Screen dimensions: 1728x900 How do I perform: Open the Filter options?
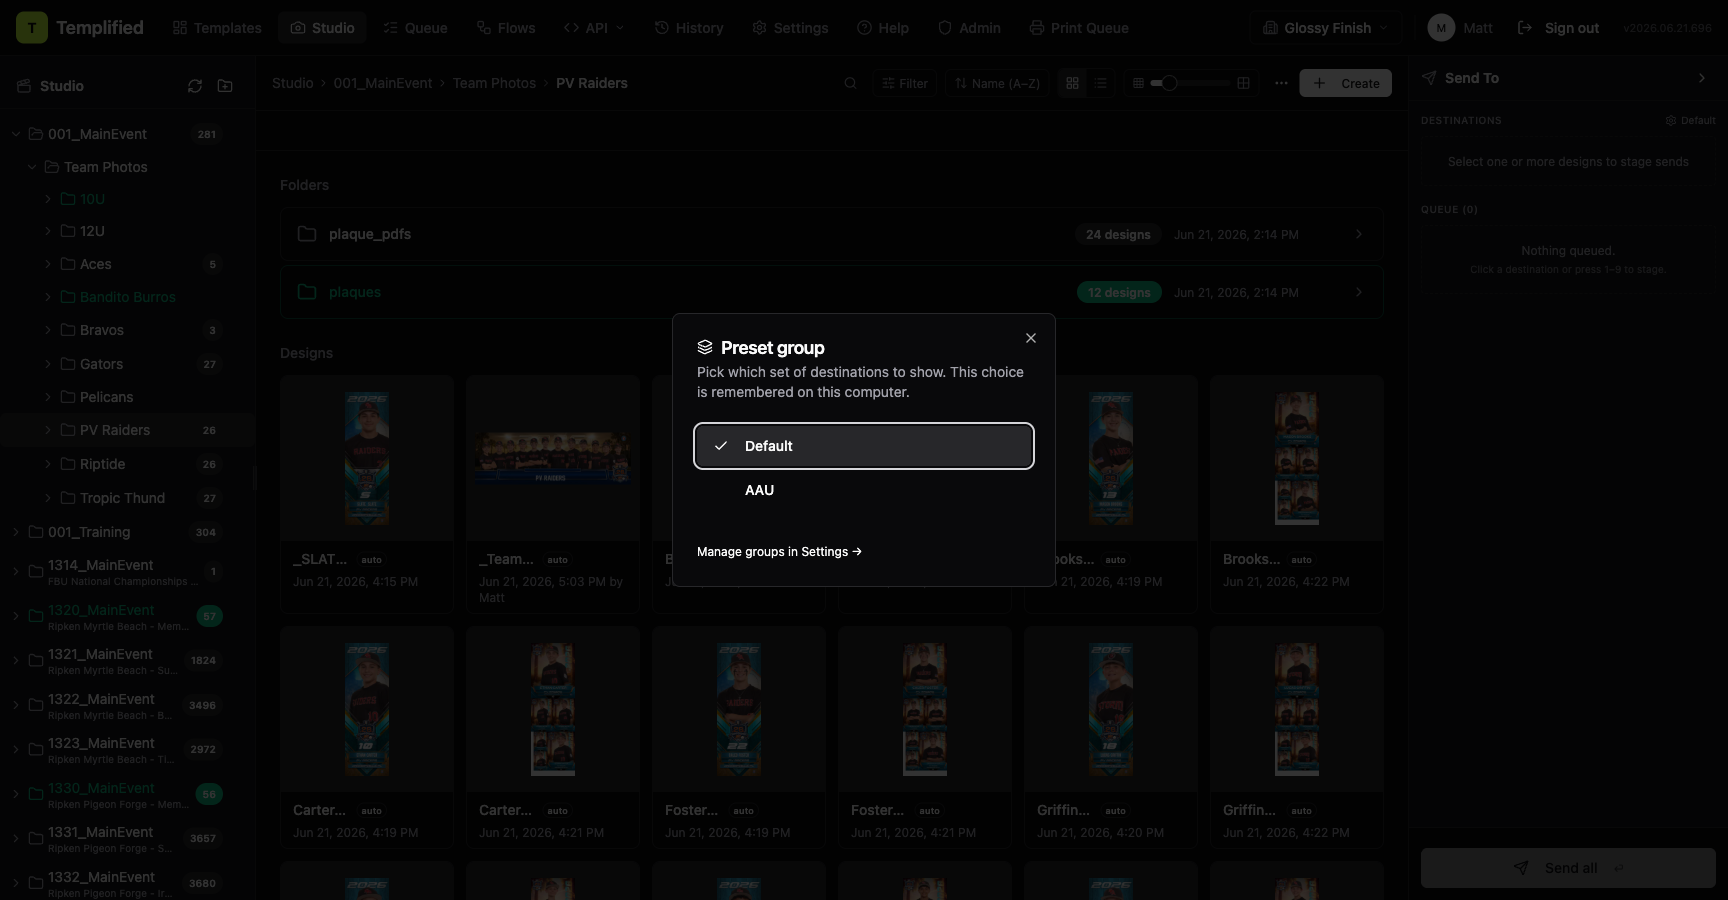point(905,83)
